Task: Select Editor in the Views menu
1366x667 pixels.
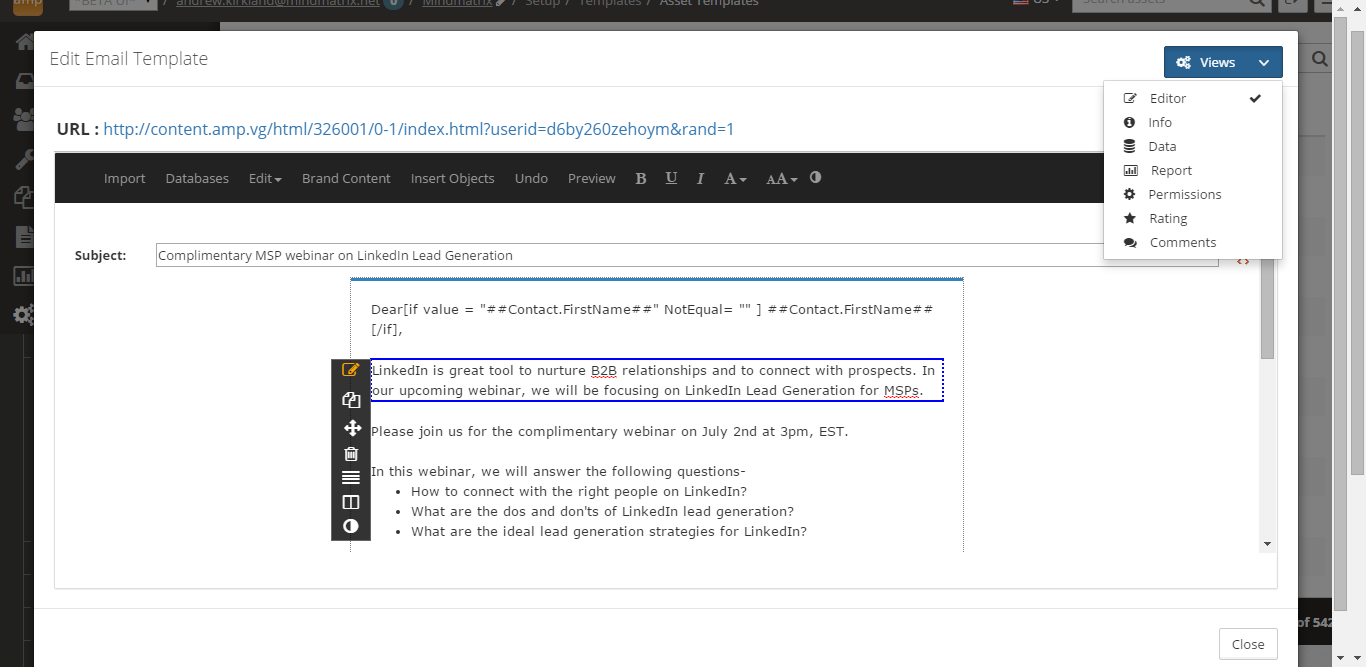Action: (x=1167, y=98)
